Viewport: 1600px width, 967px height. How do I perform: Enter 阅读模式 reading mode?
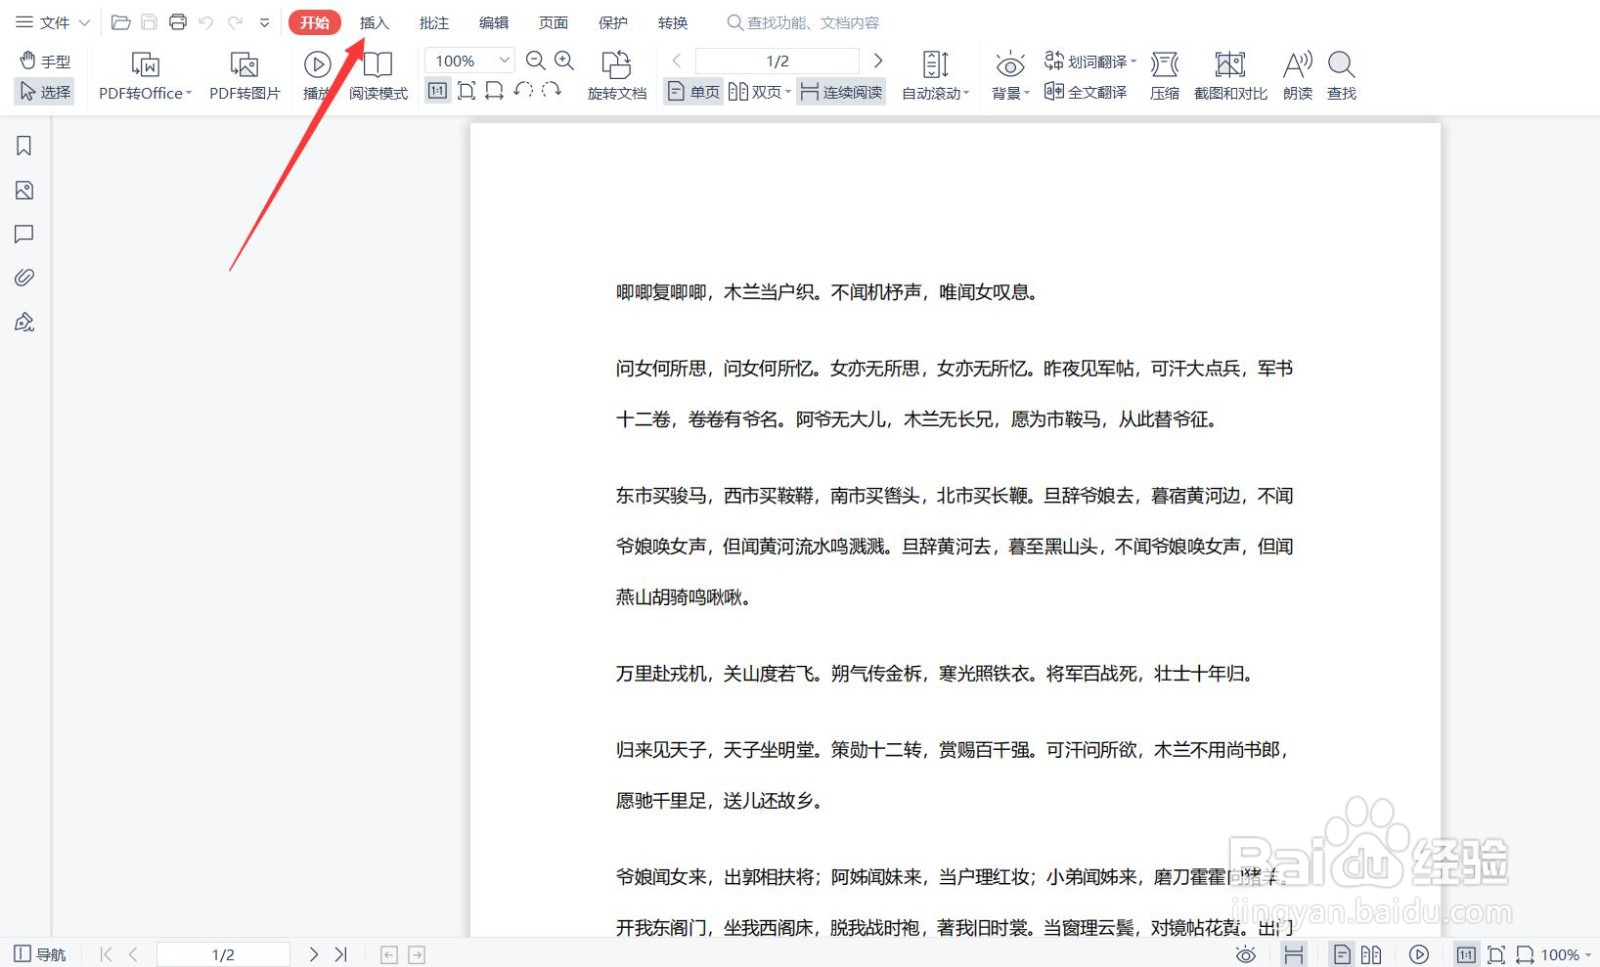(378, 76)
